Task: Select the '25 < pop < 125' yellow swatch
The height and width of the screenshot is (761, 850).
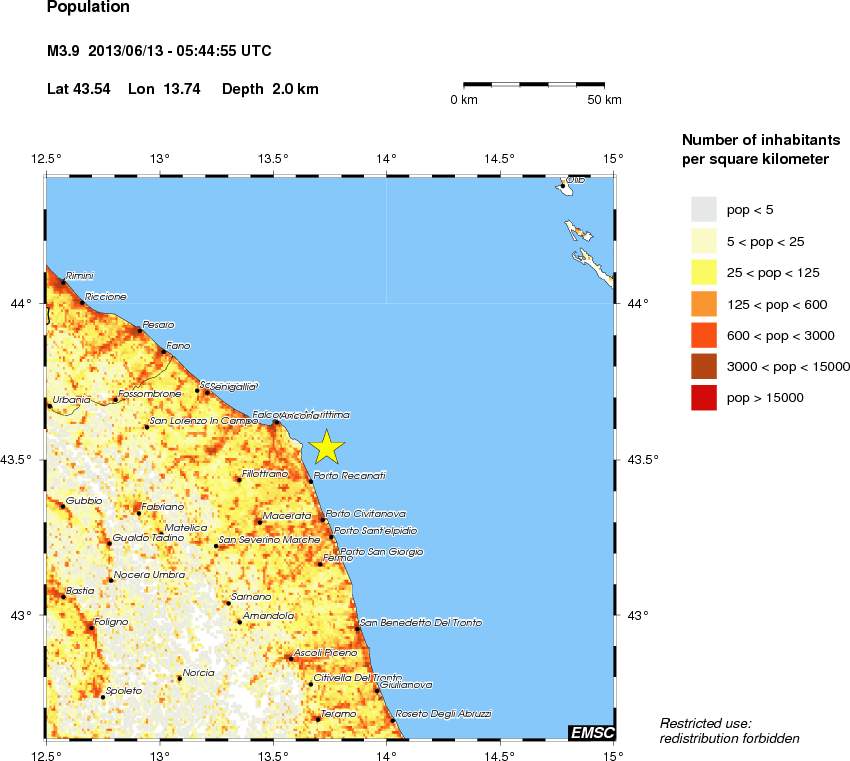Action: [x=704, y=272]
